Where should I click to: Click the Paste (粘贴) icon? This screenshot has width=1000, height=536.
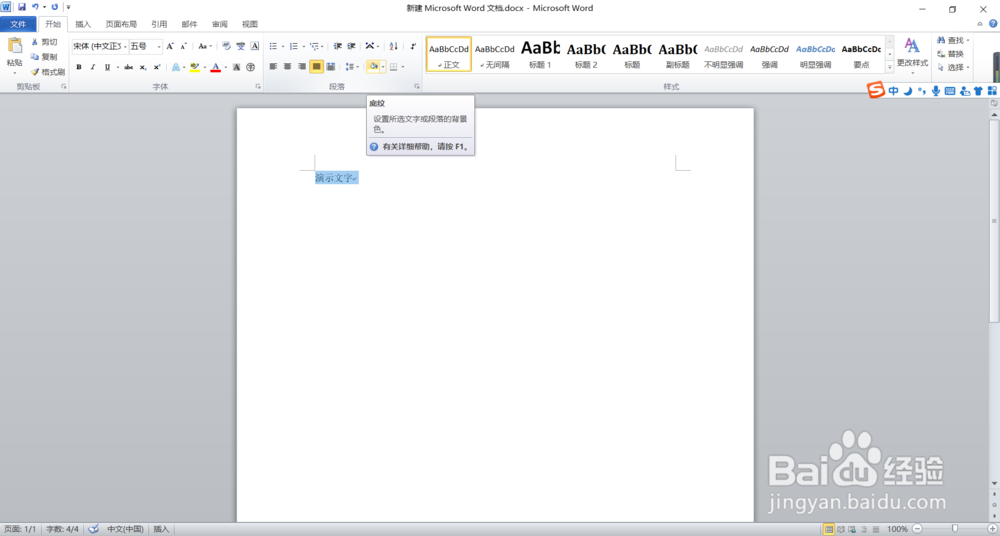14,47
